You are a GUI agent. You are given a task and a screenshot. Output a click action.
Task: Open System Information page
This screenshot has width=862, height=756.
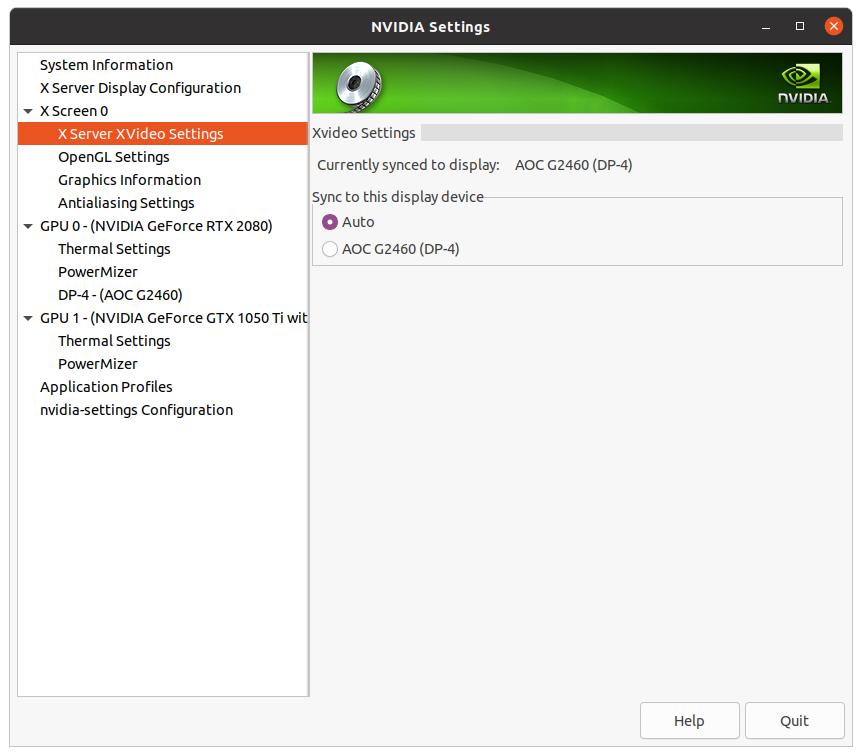(104, 64)
